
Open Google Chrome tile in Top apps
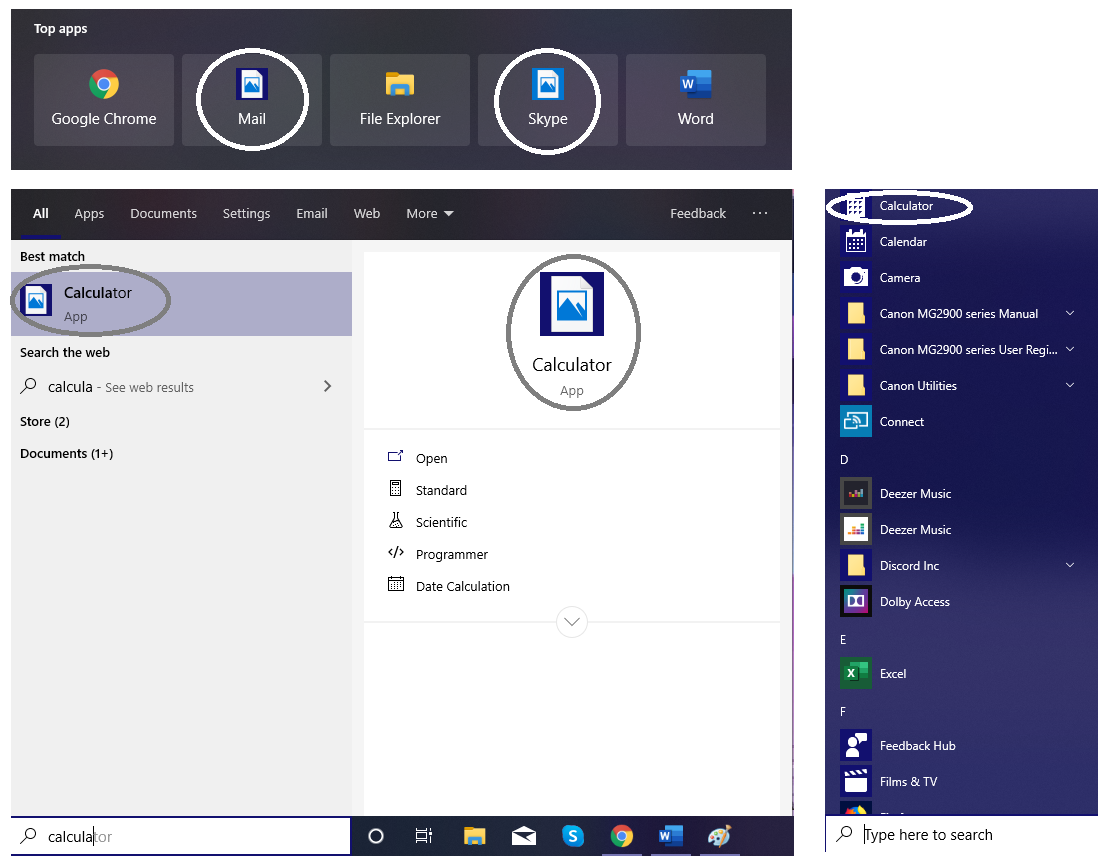click(104, 100)
